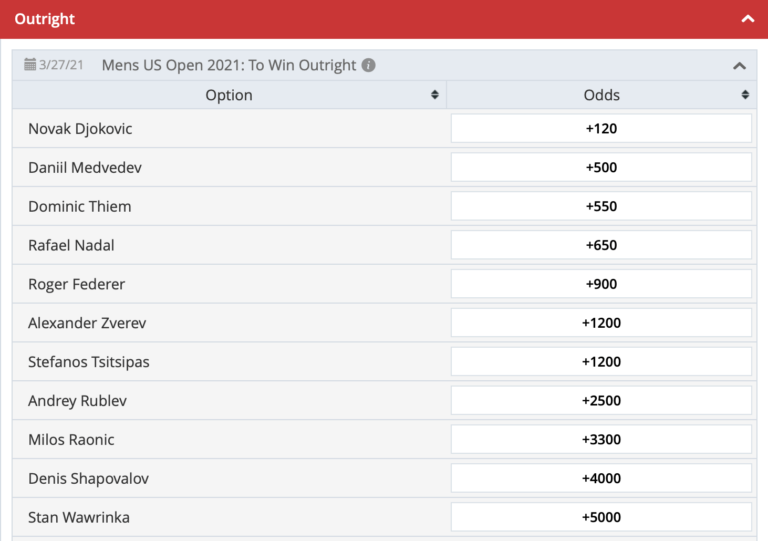Image resolution: width=768 pixels, height=541 pixels.
Task: Select Milos Raonic +3300 odds
Action: pos(601,439)
